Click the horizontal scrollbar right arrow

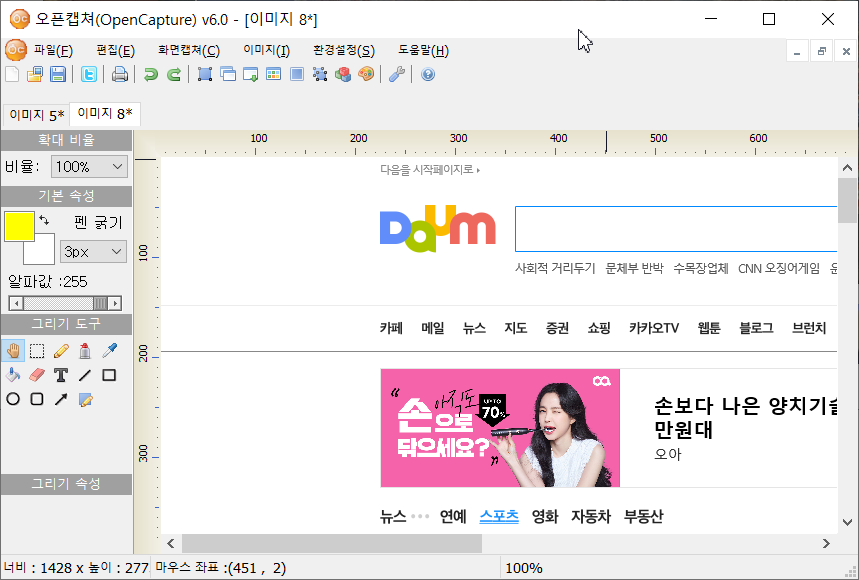click(826, 543)
